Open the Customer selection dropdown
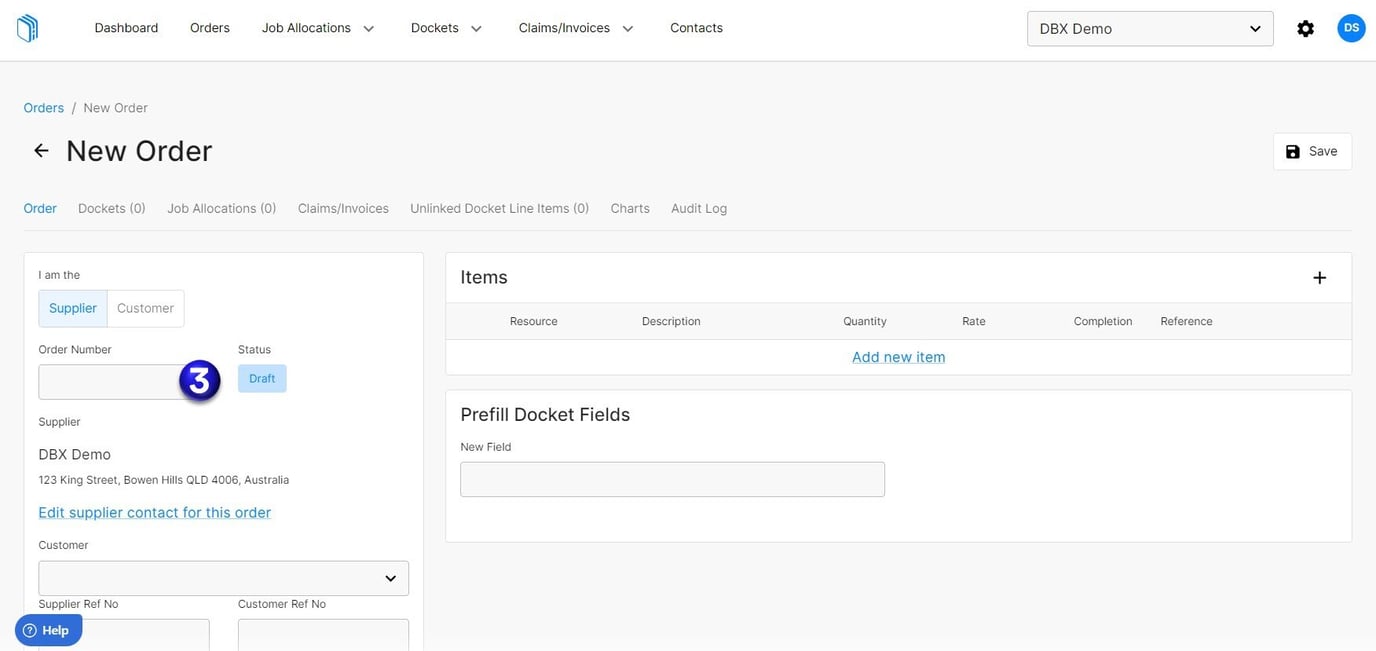Image resolution: width=1376 pixels, height=651 pixels. tap(223, 578)
